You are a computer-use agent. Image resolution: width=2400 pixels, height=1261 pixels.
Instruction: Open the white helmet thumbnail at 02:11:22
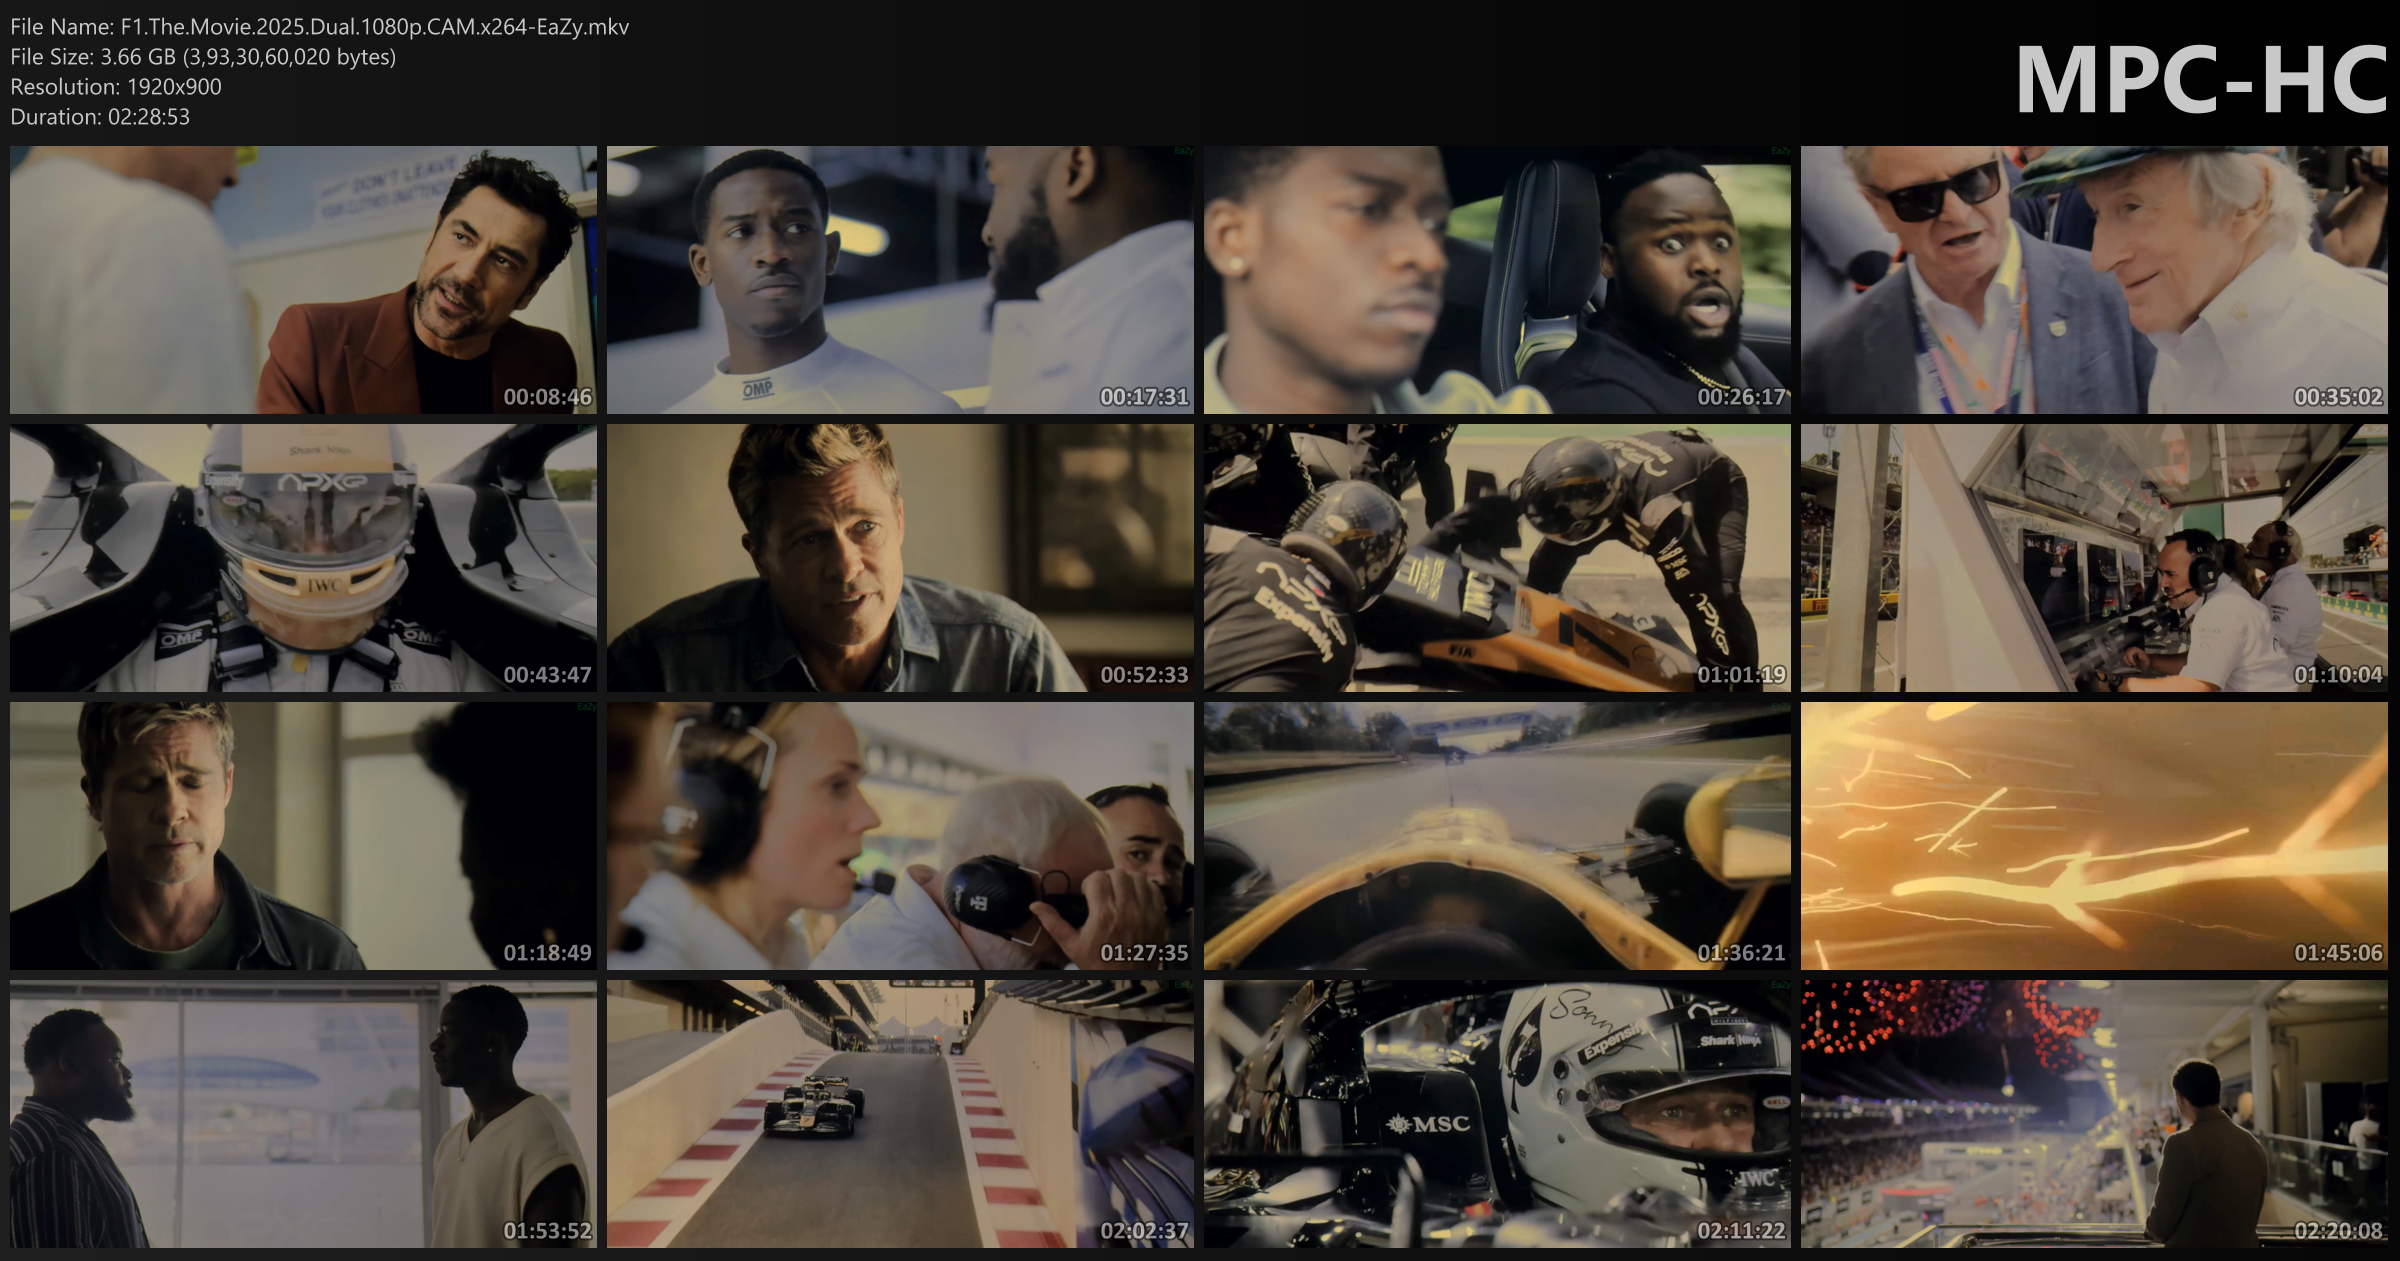click(1497, 1114)
